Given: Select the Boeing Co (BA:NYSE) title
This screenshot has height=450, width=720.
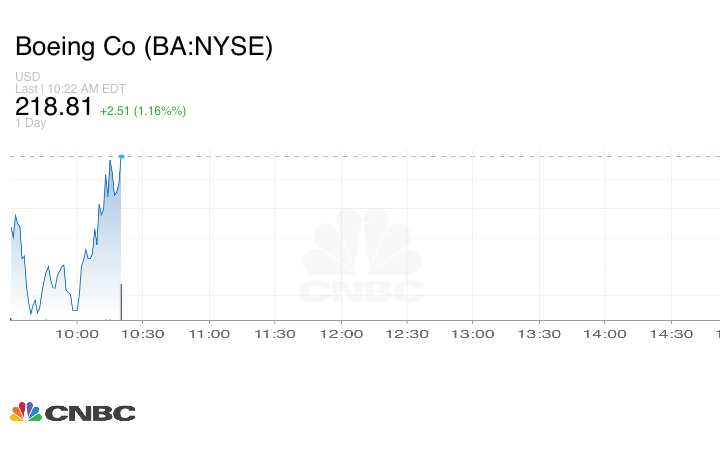Looking at the screenshot, I should pyautogui.click(x=143, y=47).
